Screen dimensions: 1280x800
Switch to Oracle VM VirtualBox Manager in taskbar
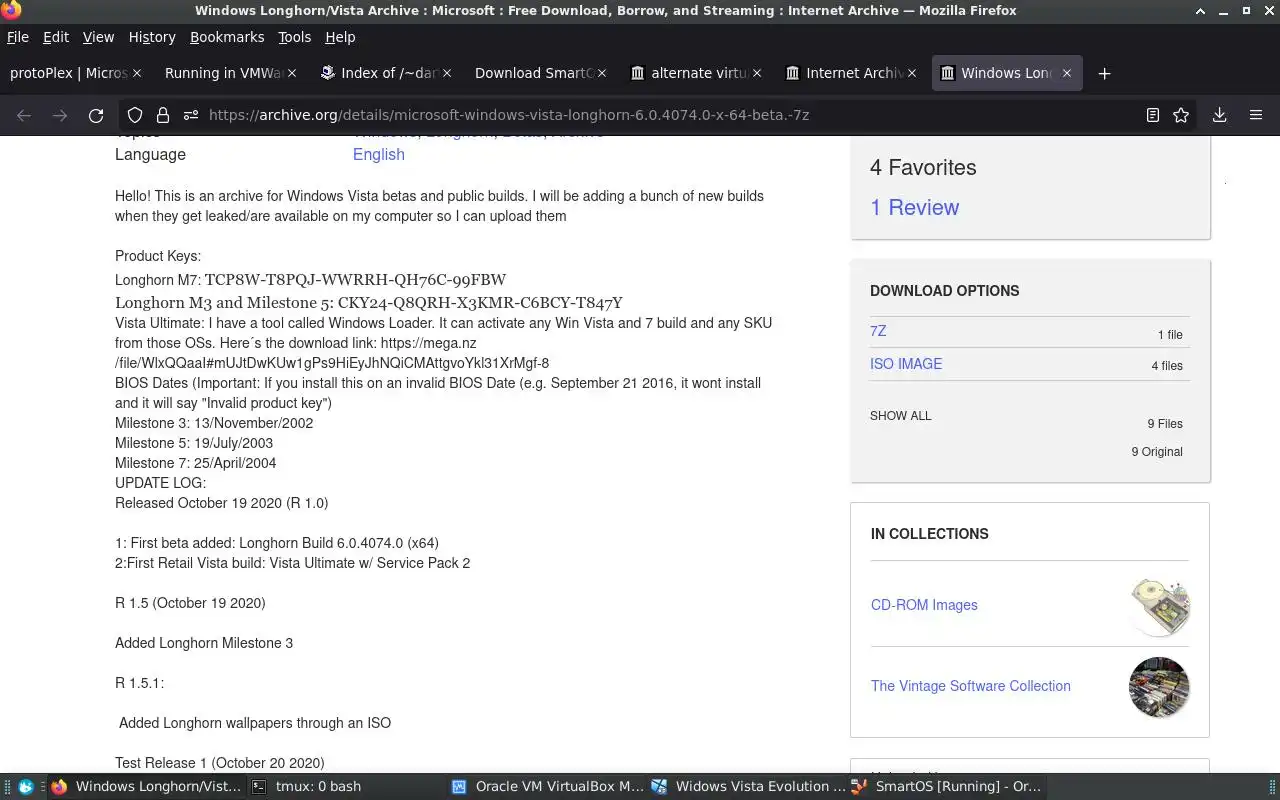(547, 786)
